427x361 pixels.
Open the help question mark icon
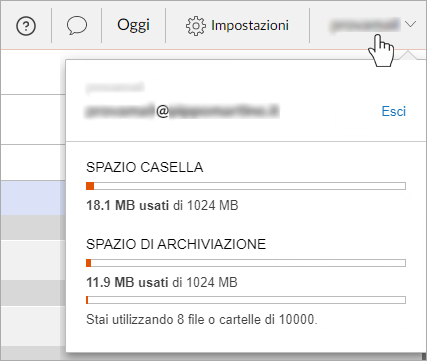[26, 26]
